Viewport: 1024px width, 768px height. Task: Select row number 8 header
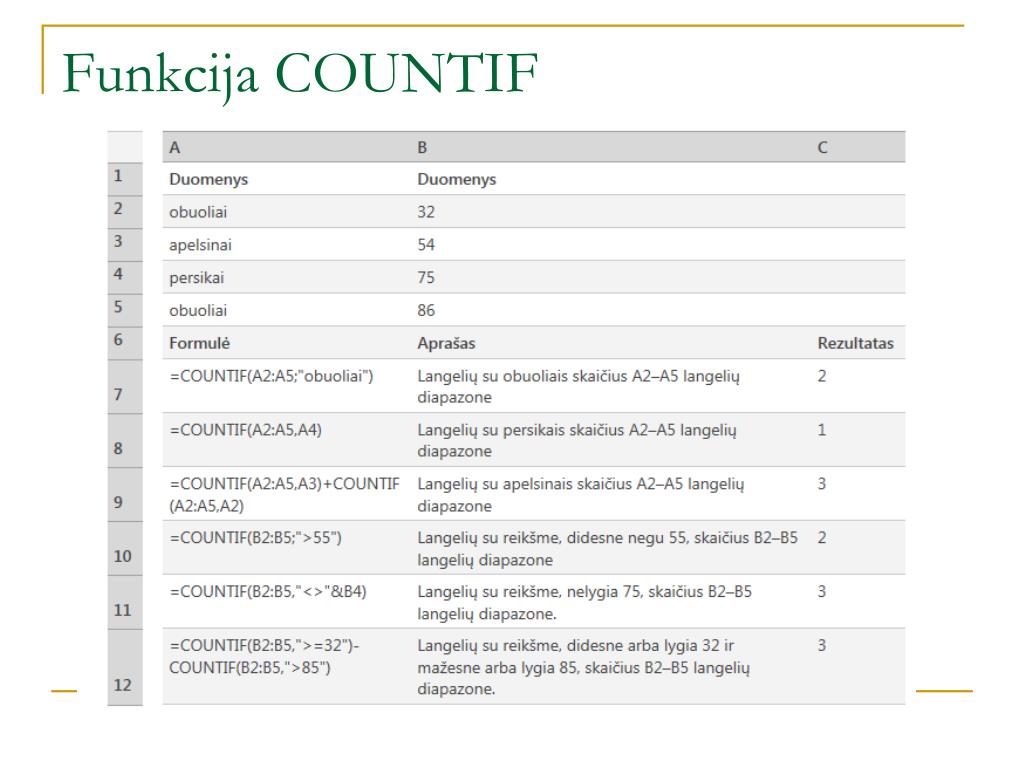pos(125,440)
